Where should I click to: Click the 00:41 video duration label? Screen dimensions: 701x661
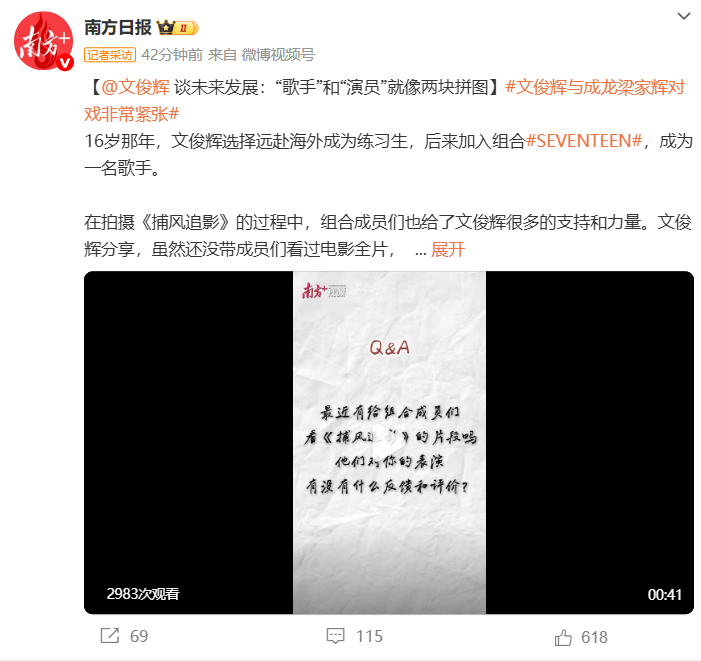click(664, 594)
